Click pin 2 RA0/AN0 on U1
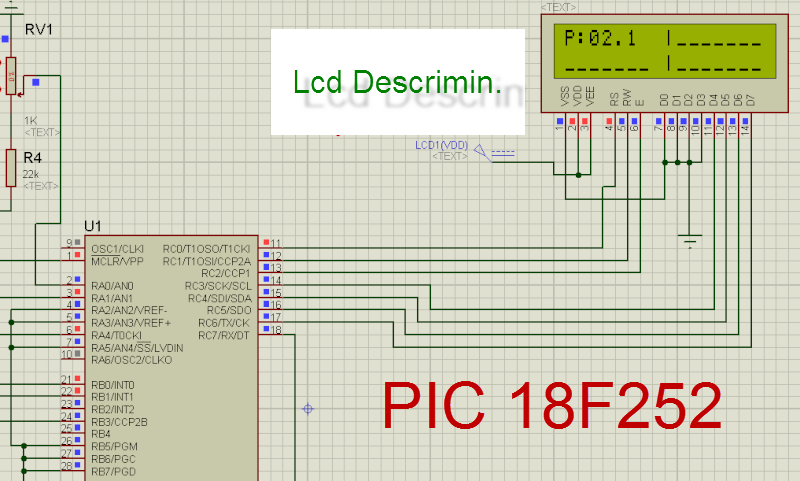The height and width of the screenshot is (481, 800). (72, 280)
